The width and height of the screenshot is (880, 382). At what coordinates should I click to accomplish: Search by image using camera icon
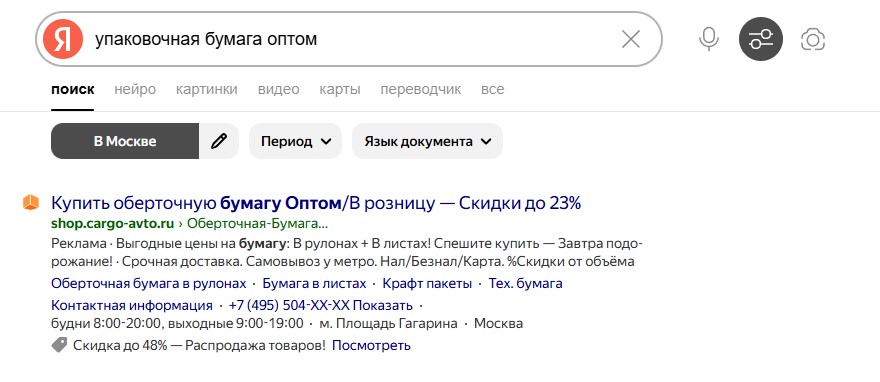[x=813, y=39]
